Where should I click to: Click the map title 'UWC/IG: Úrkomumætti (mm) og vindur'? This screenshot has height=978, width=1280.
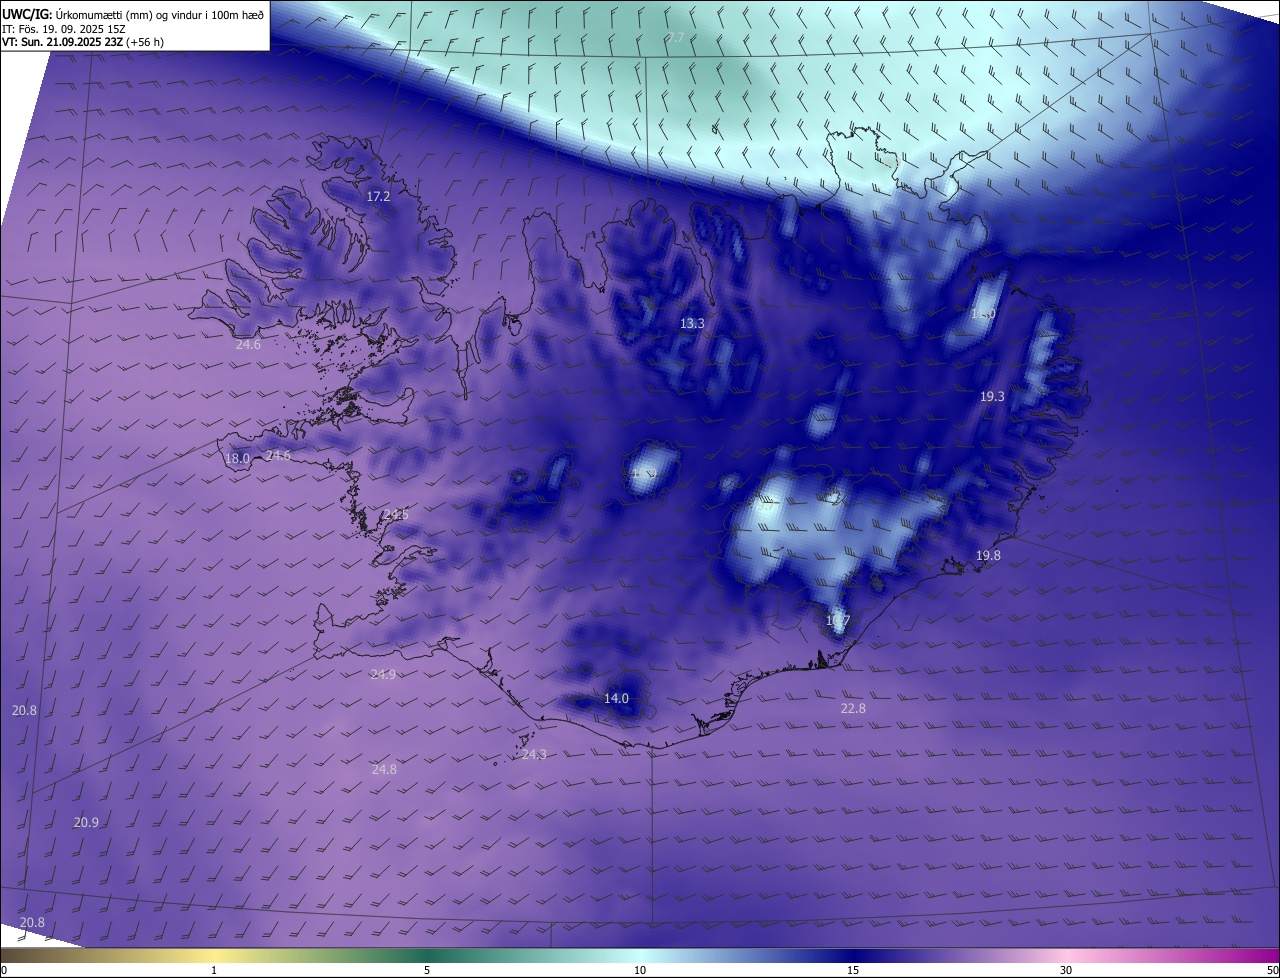tap(133, 14)
